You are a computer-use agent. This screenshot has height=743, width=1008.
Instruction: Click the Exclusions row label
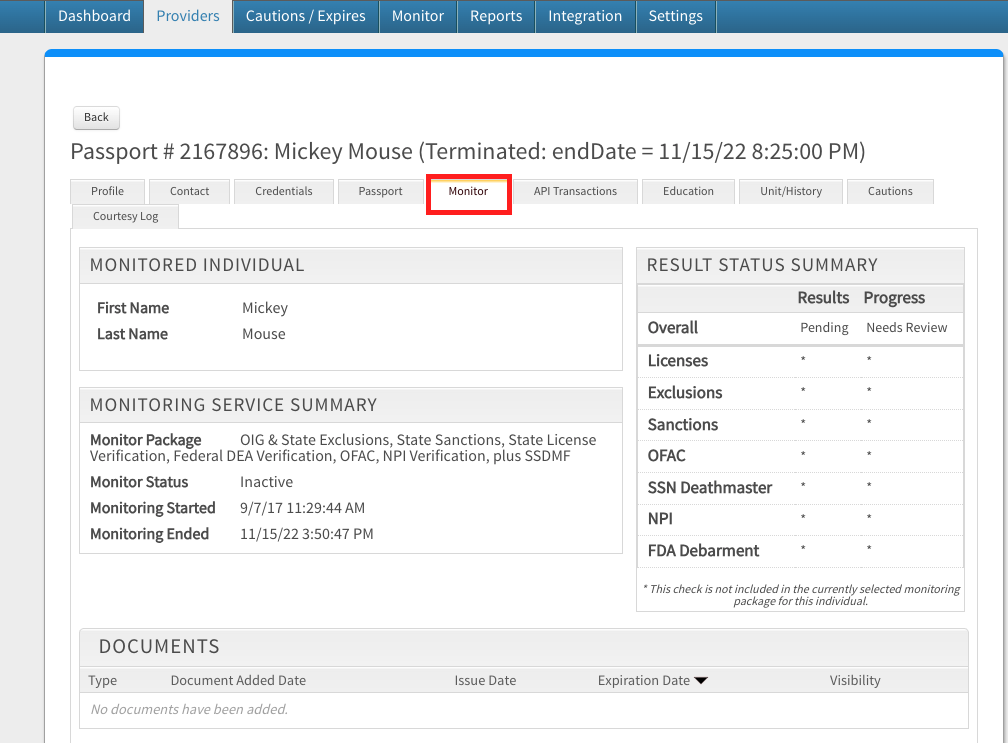pyautogui.click(x=685, y=393)
